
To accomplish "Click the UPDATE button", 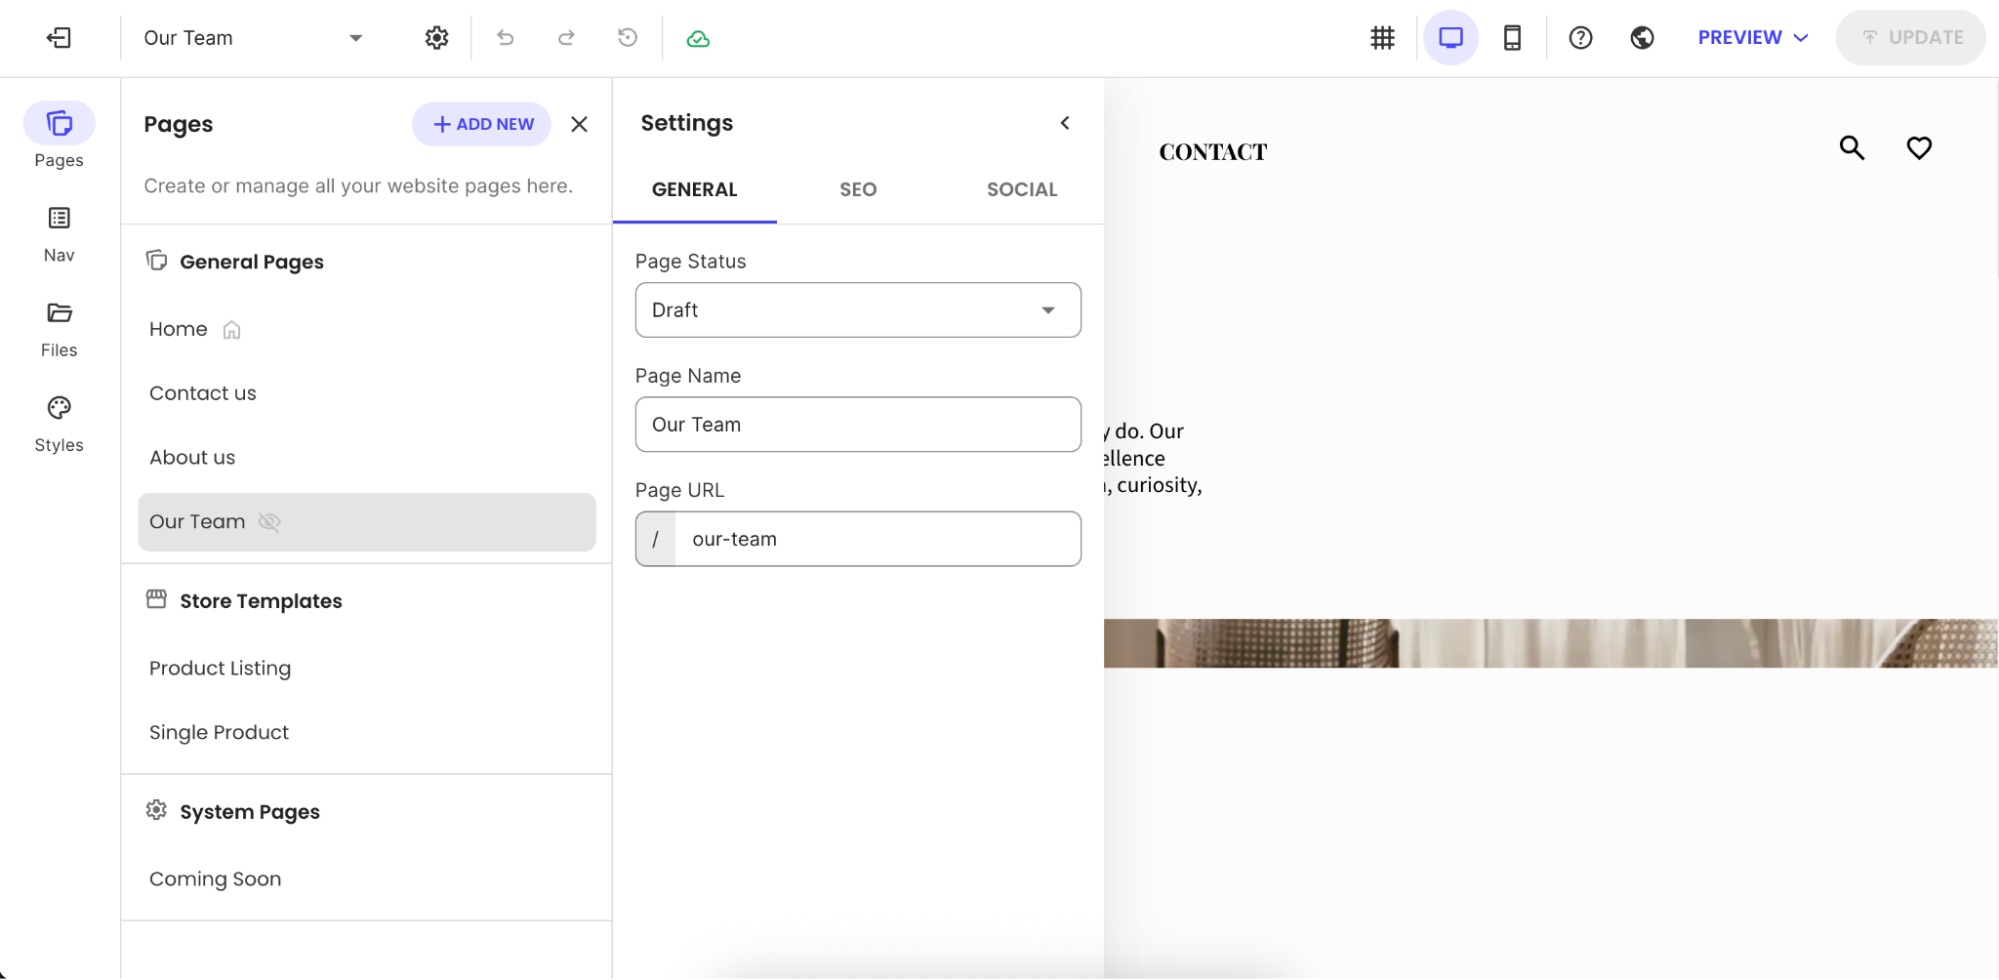I will 1911,38.
